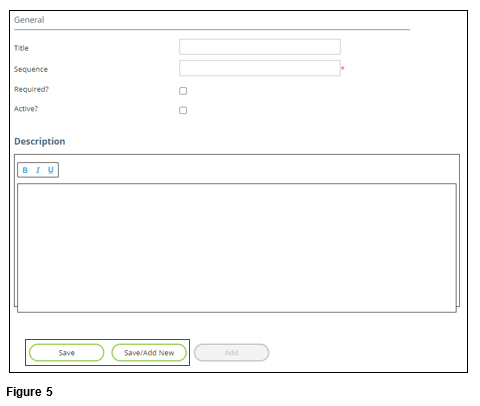480x406 pixels.
Task: Click the Active? label text
Action: (x=26, y=109)
